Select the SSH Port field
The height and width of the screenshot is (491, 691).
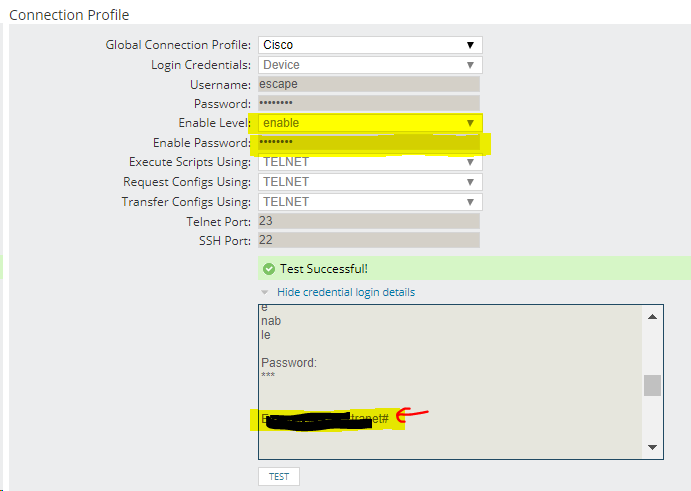[368, 240]
